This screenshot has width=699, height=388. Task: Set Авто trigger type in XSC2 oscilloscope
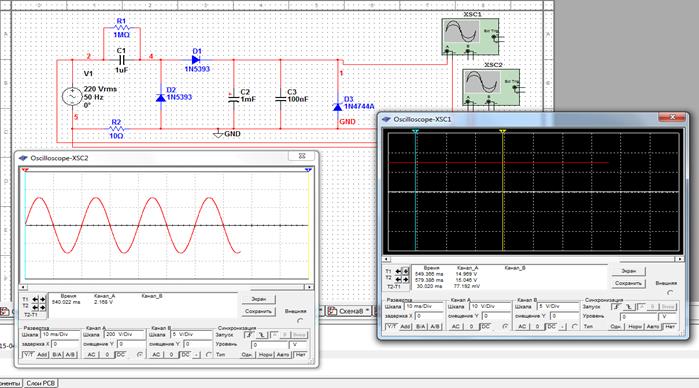click(283, 355)
